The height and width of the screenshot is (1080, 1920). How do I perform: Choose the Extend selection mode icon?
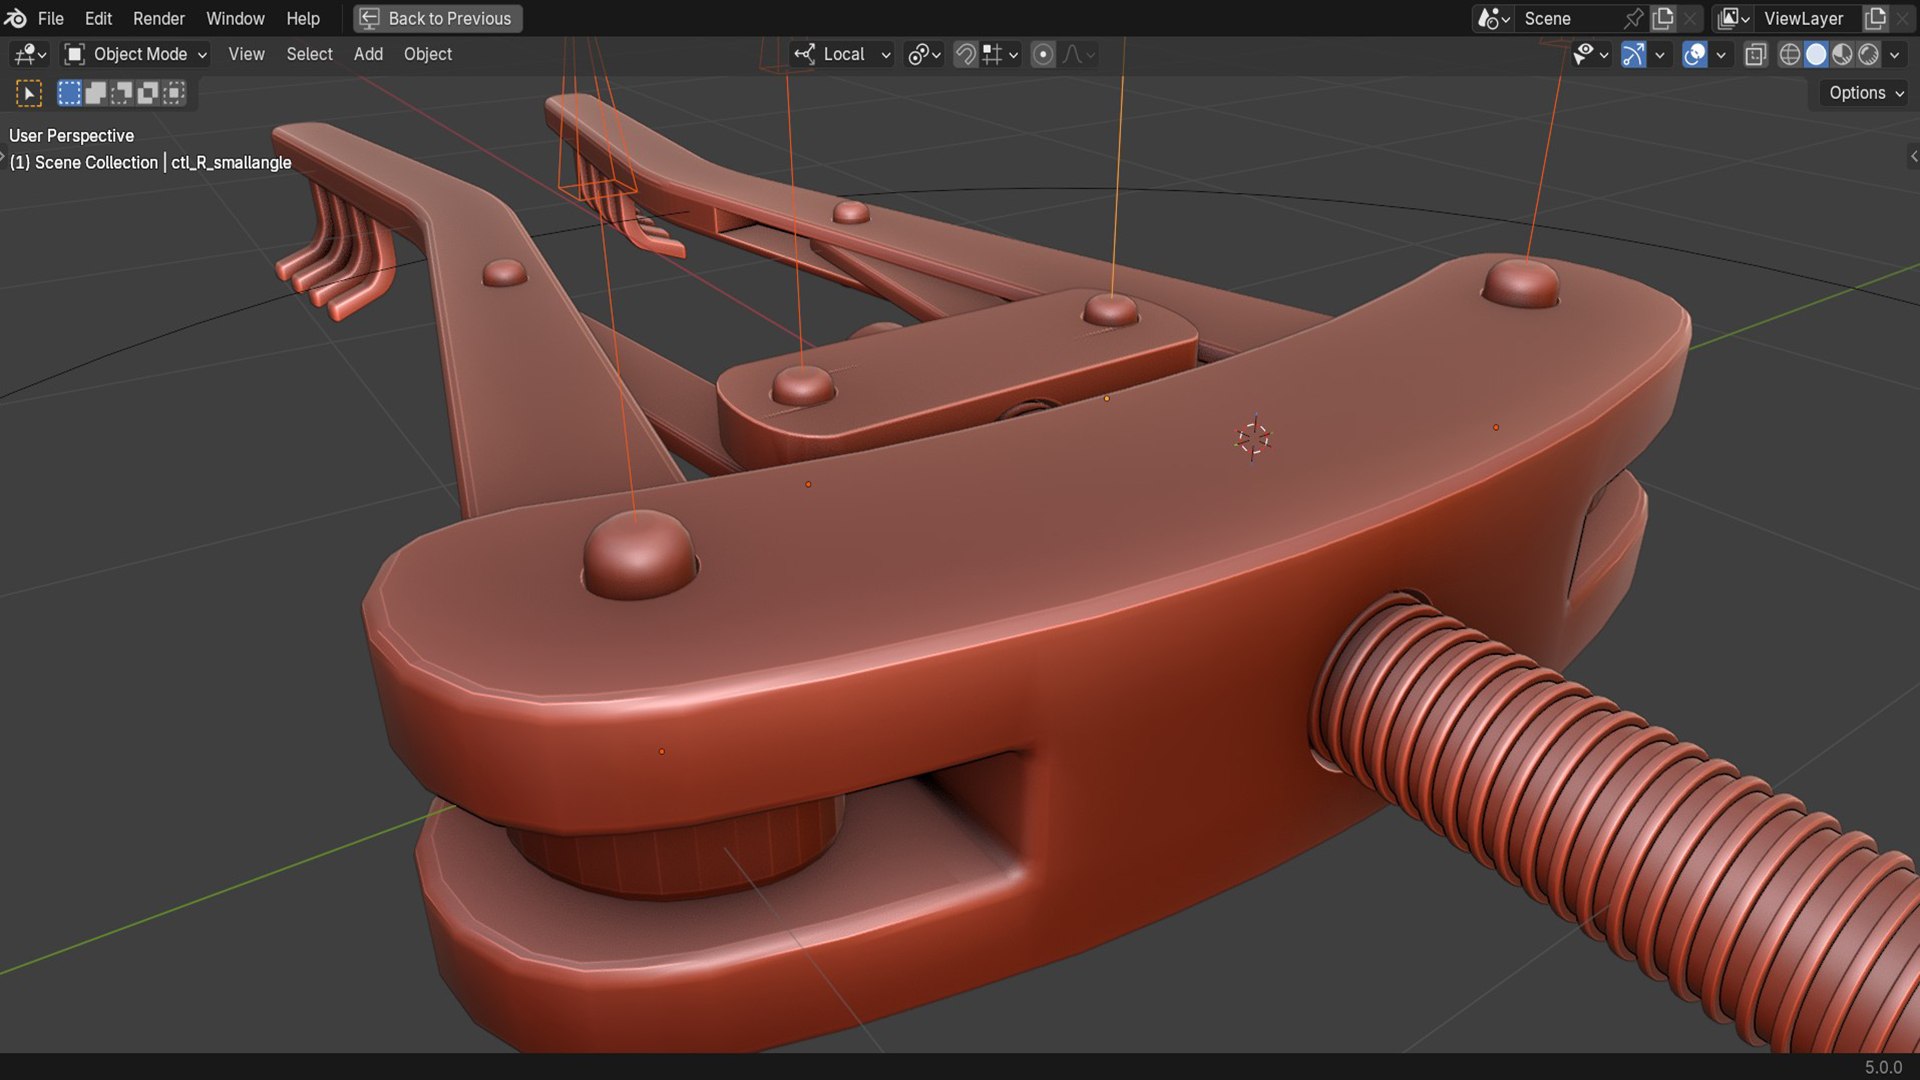click(95, 93)
